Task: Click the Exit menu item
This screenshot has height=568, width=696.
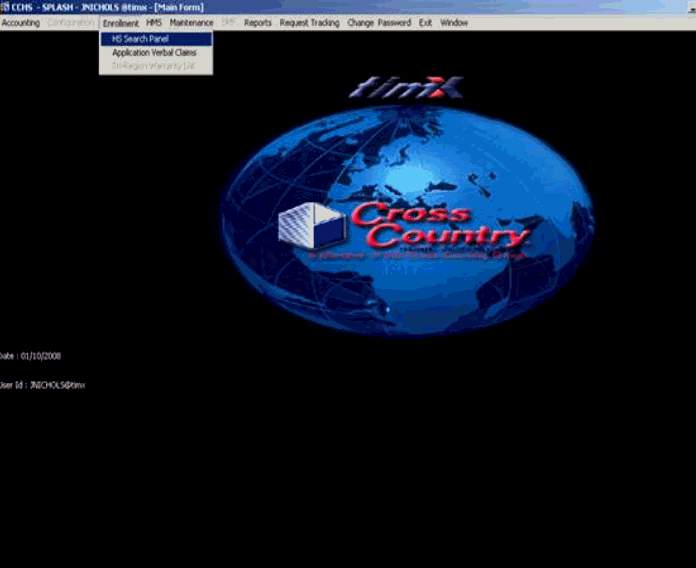Action: (425, 23)
